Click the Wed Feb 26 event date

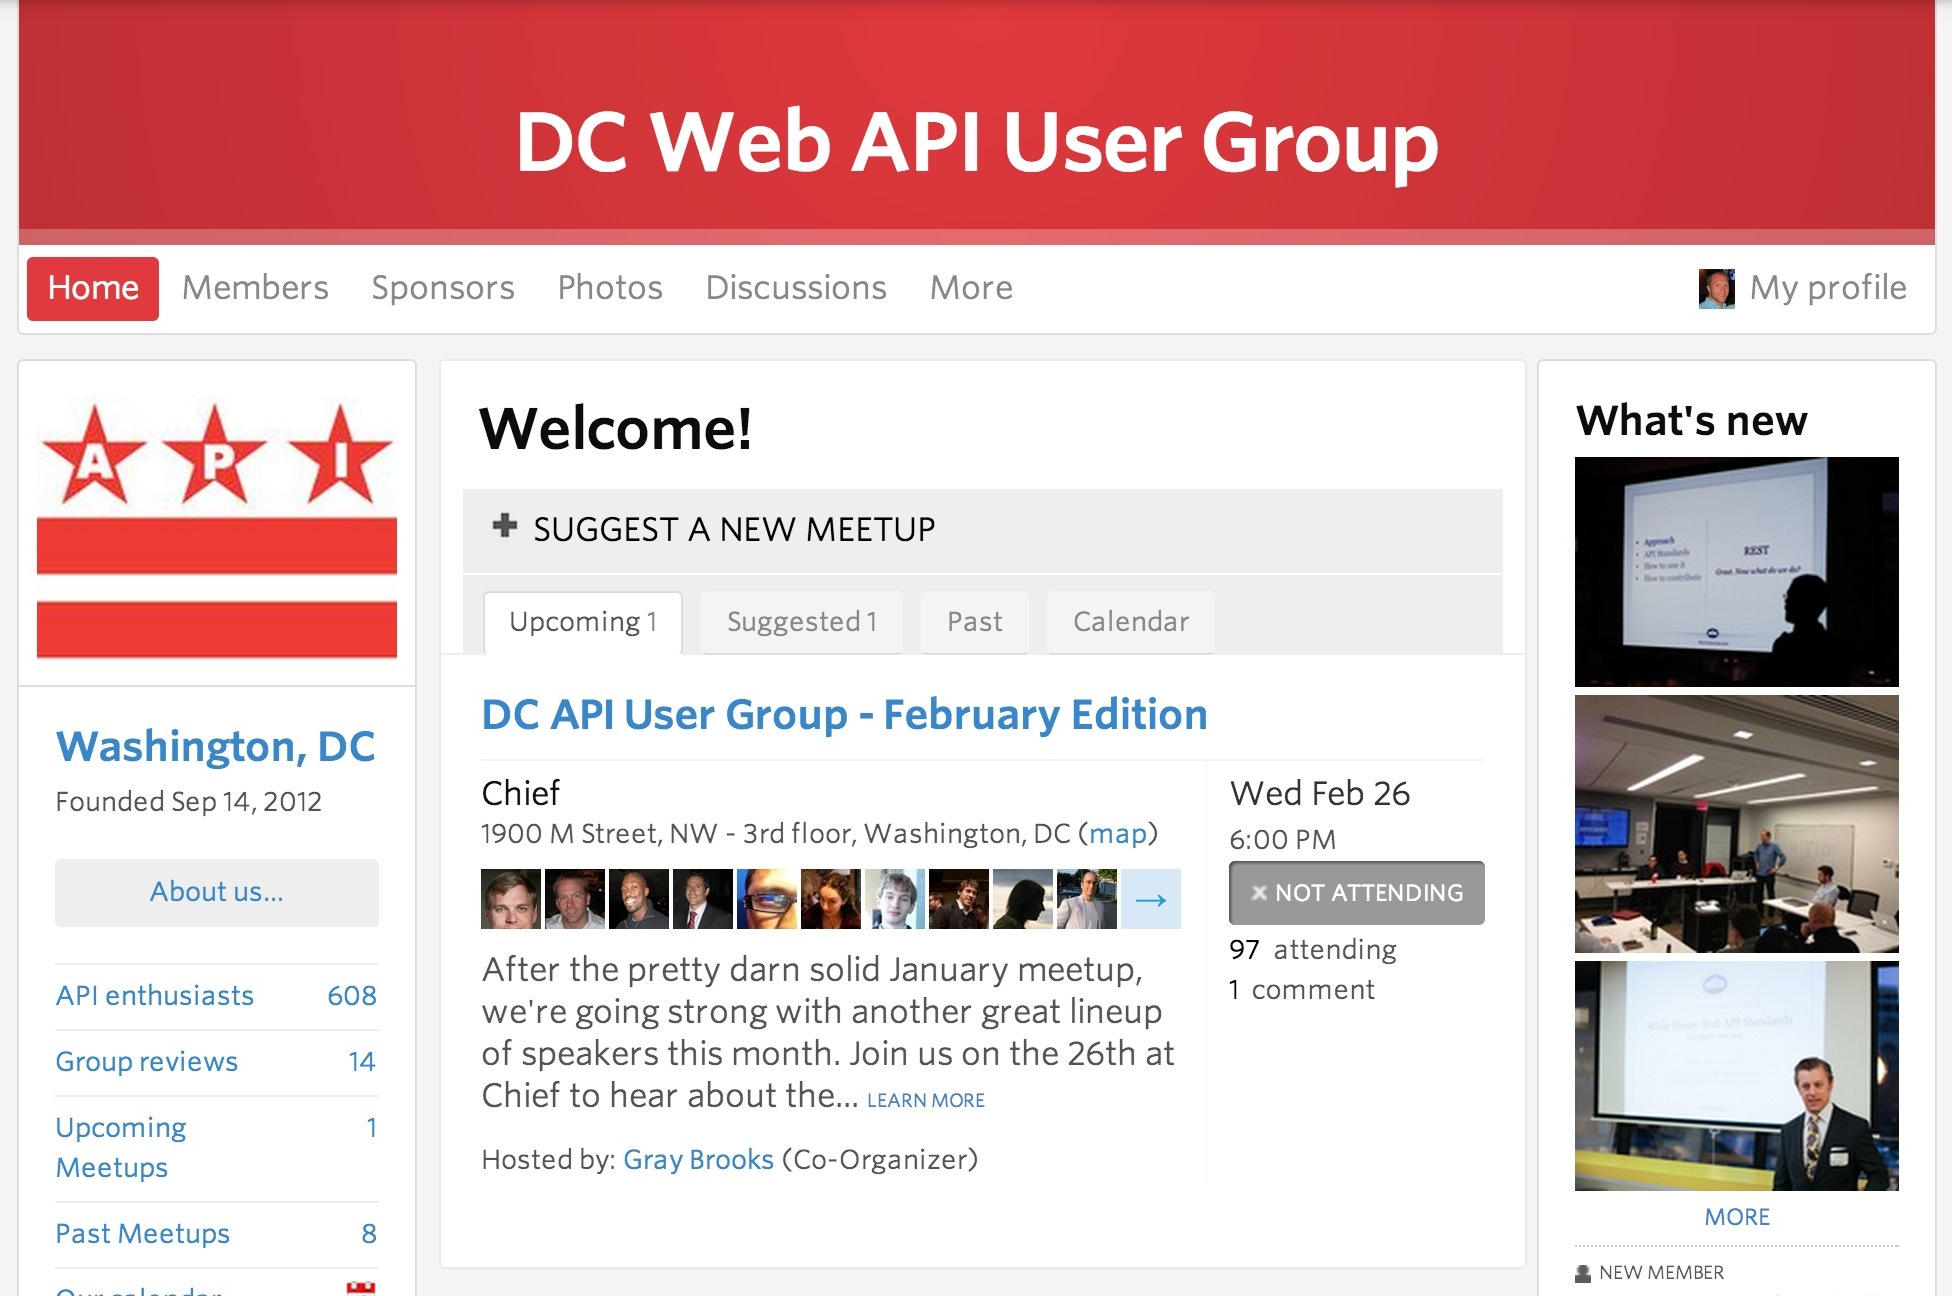[1320, 794]
